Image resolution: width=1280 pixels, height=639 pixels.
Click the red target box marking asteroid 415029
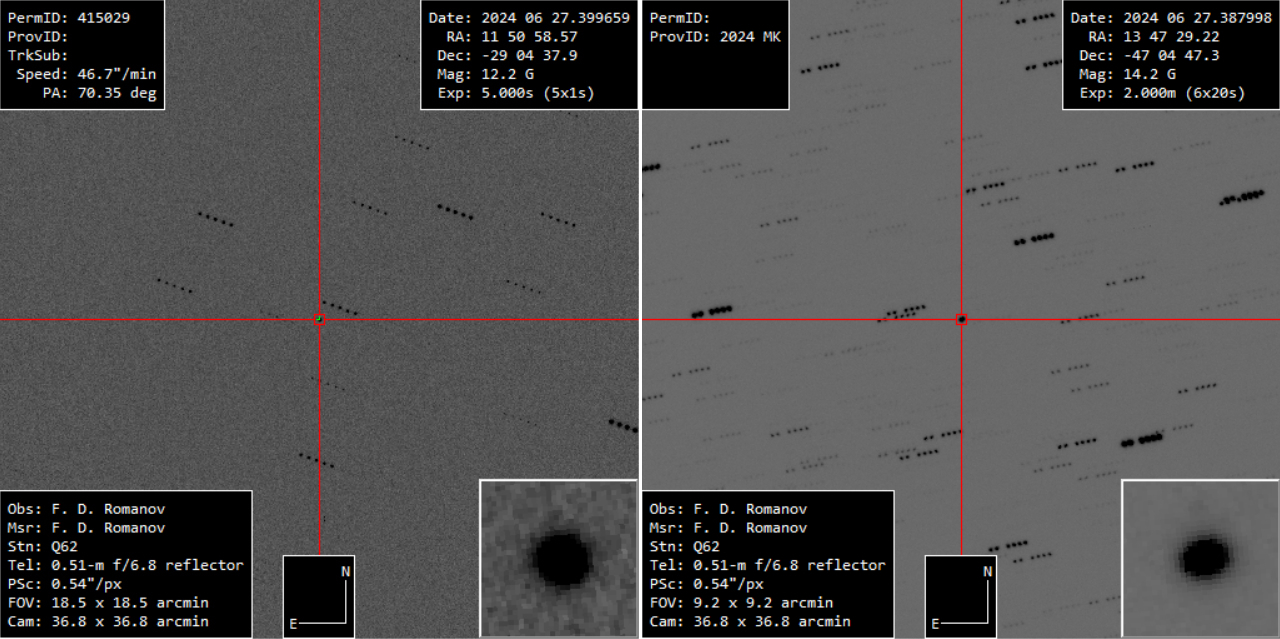(x=320, y=319)
